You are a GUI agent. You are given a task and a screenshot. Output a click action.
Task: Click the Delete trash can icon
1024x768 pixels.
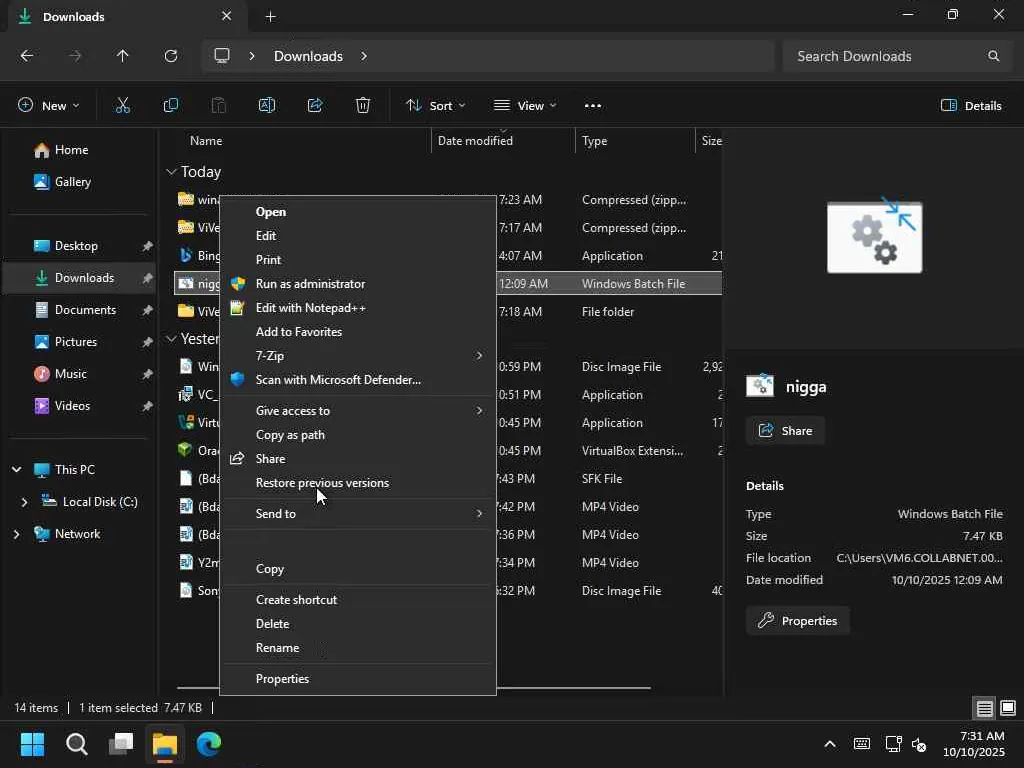pyautogui.click(x=363, y=105)
